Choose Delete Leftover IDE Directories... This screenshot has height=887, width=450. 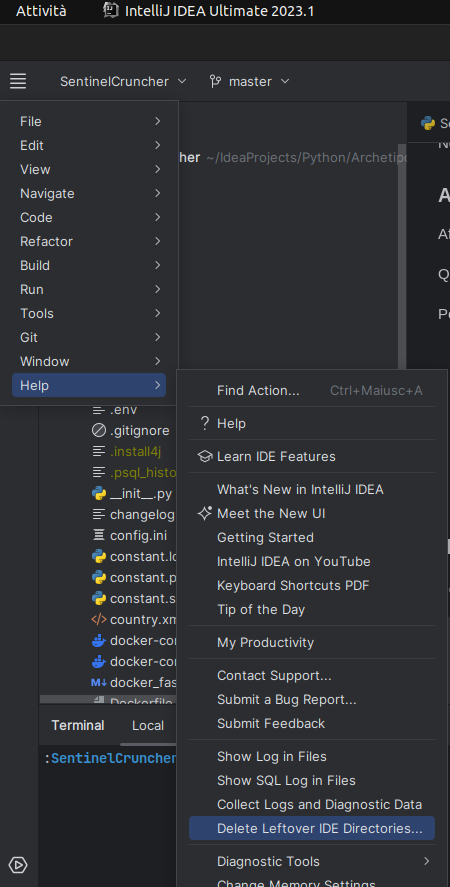312,828
